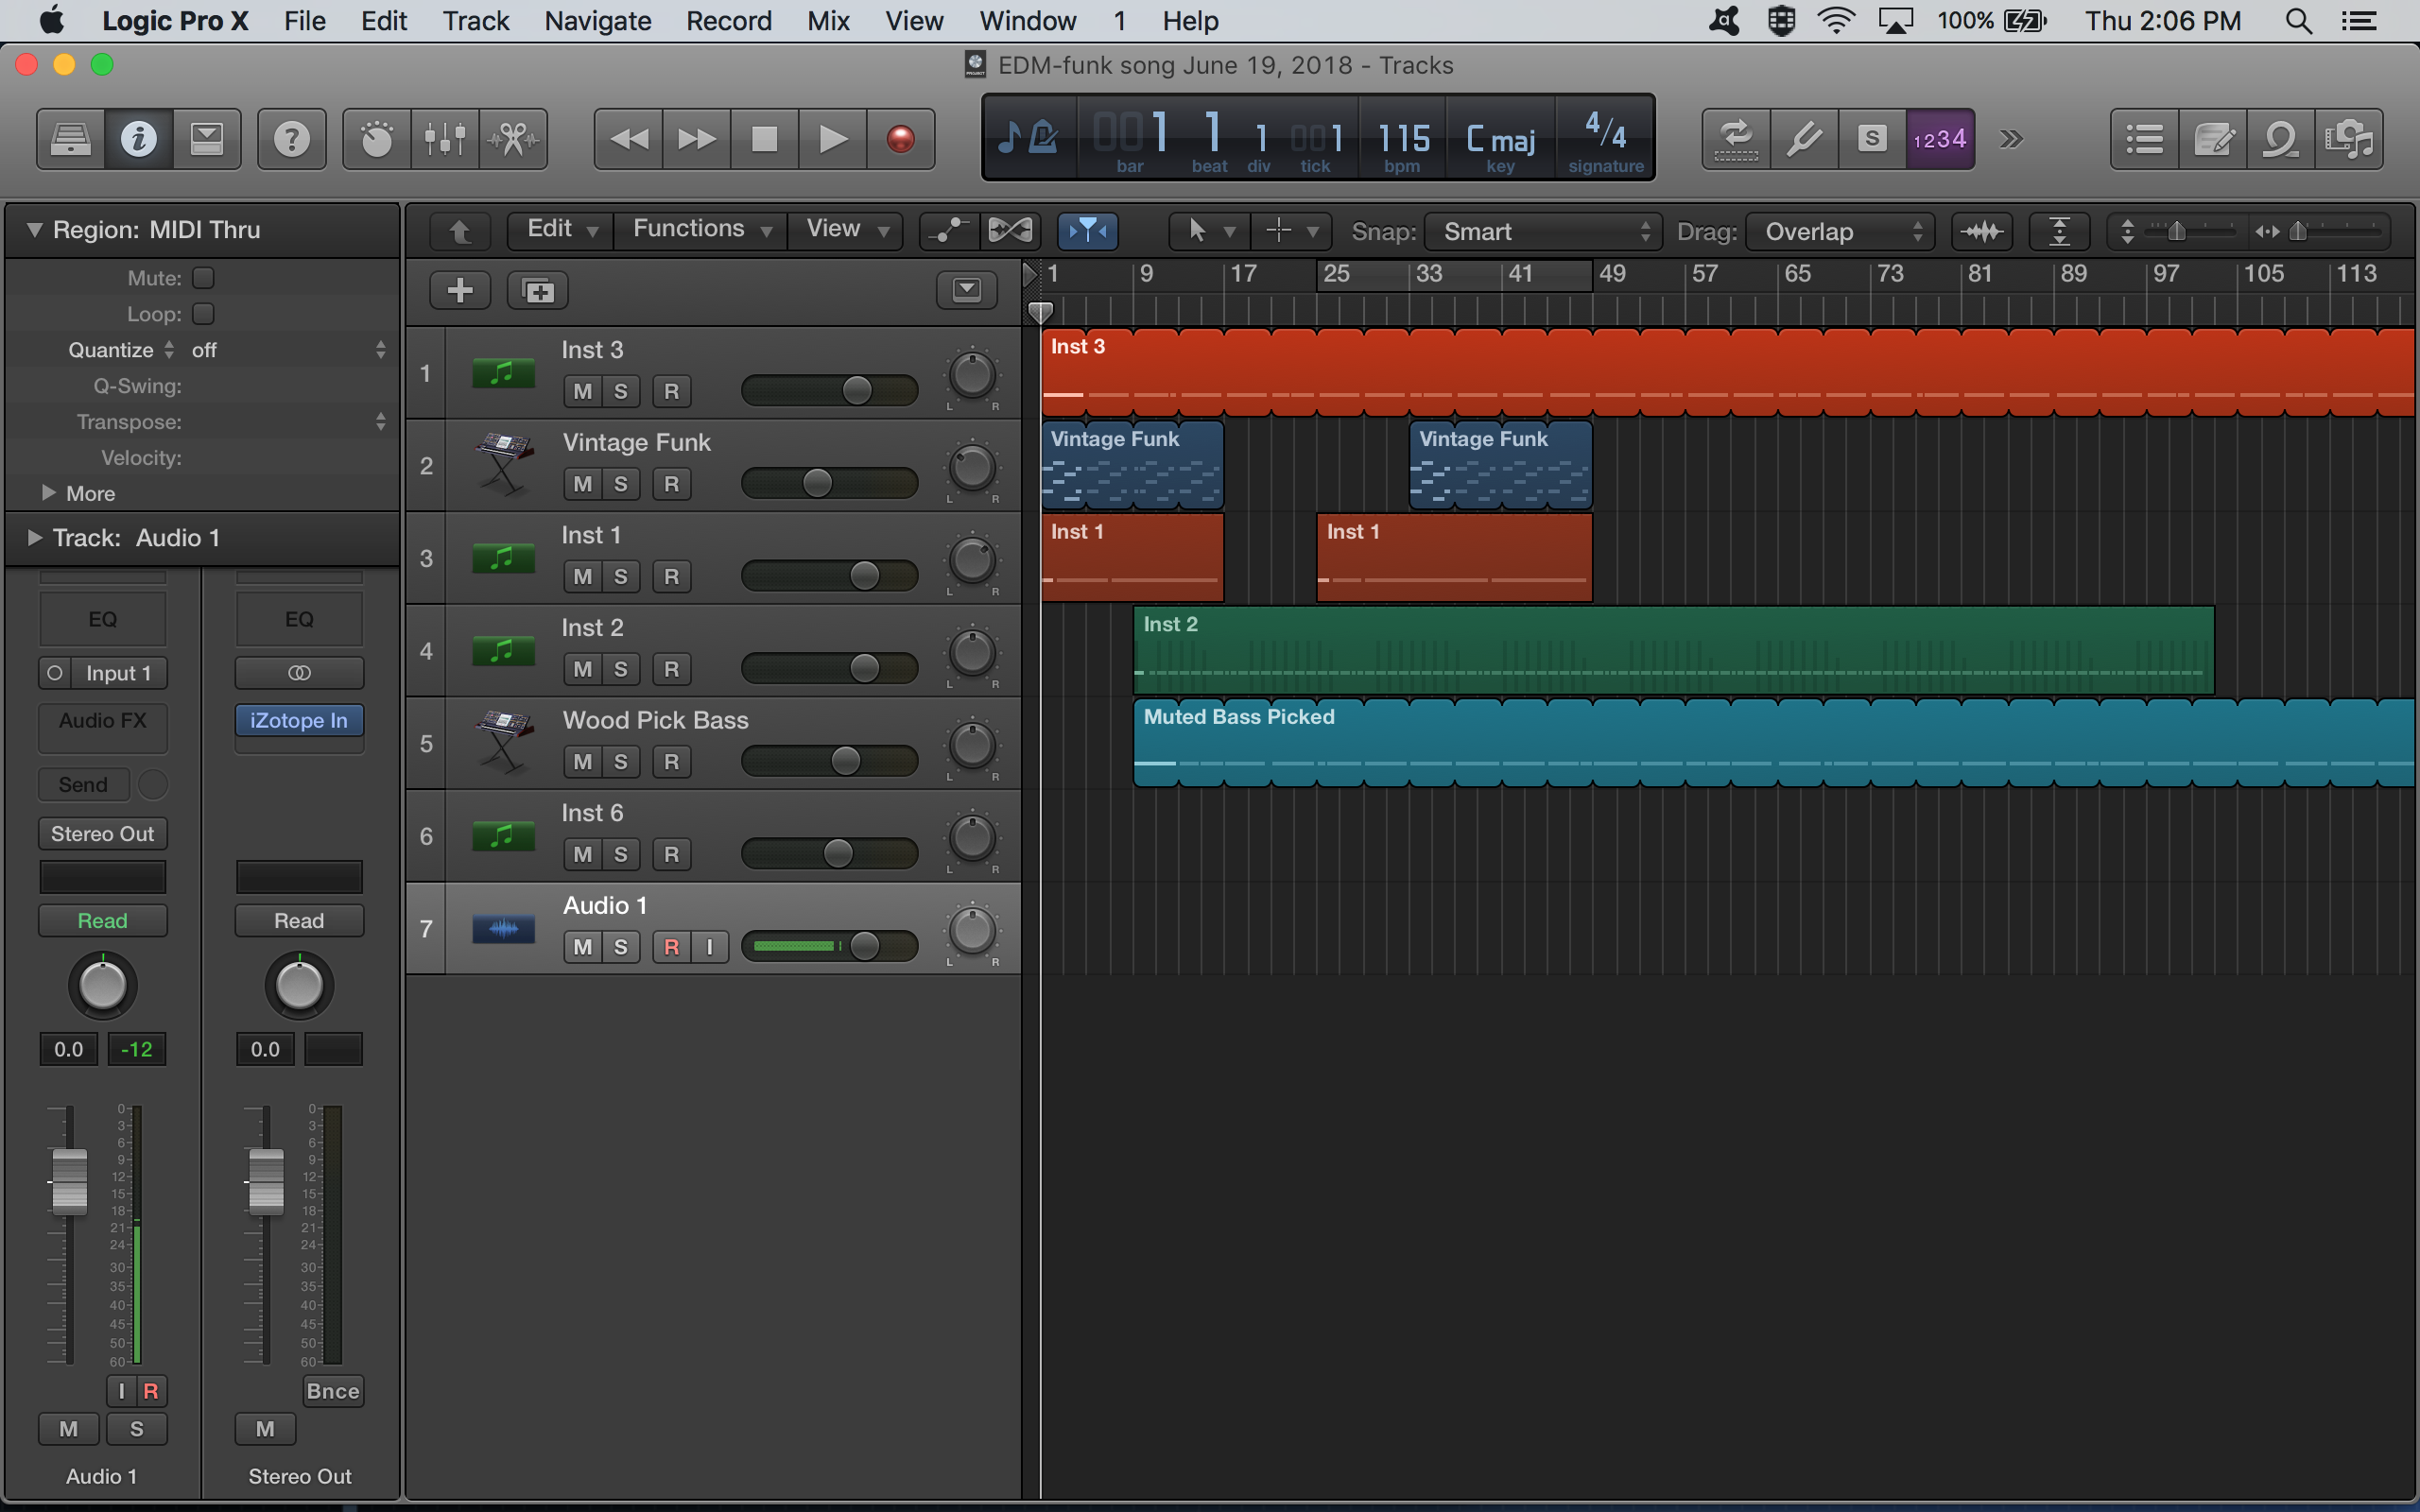
Task: Click the add new track plus button
Action: (460, 291)
